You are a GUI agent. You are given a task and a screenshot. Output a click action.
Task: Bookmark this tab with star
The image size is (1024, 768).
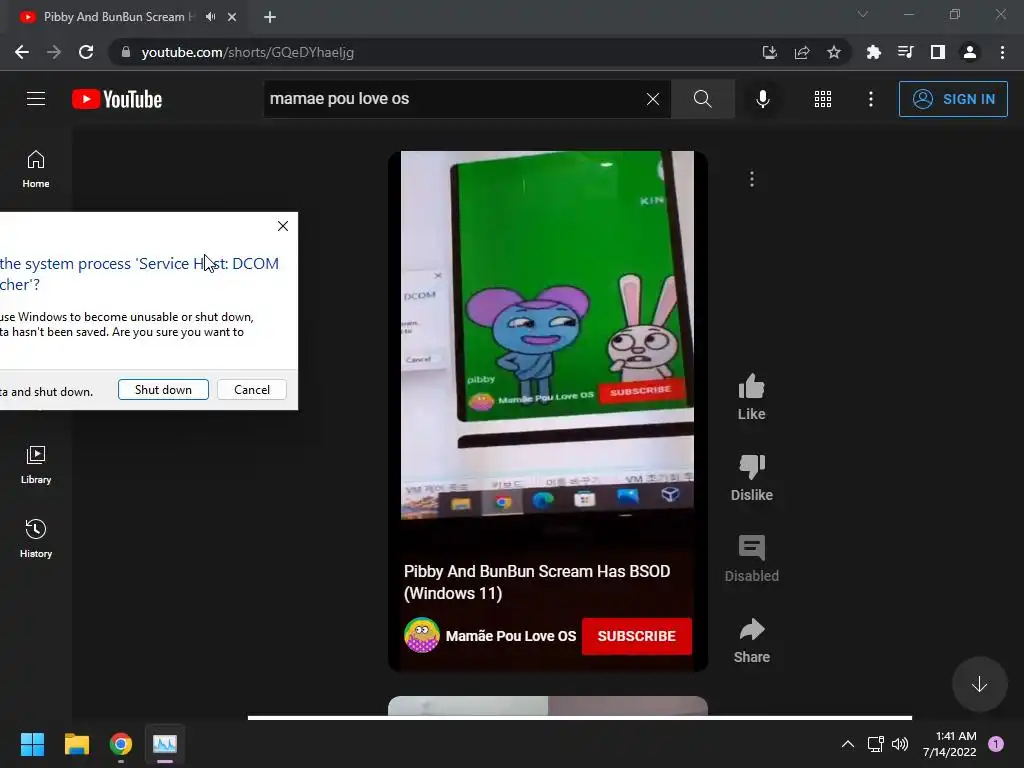[834, 52]
